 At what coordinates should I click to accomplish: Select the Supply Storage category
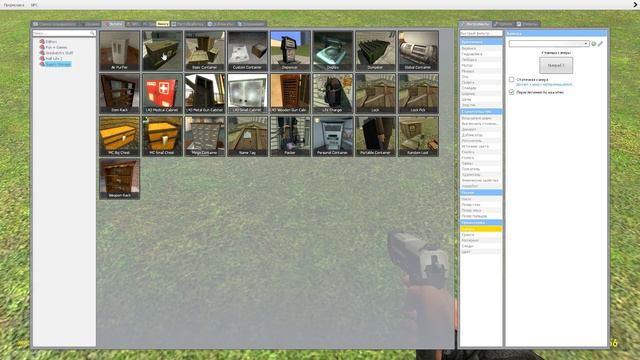pos(55,64)
